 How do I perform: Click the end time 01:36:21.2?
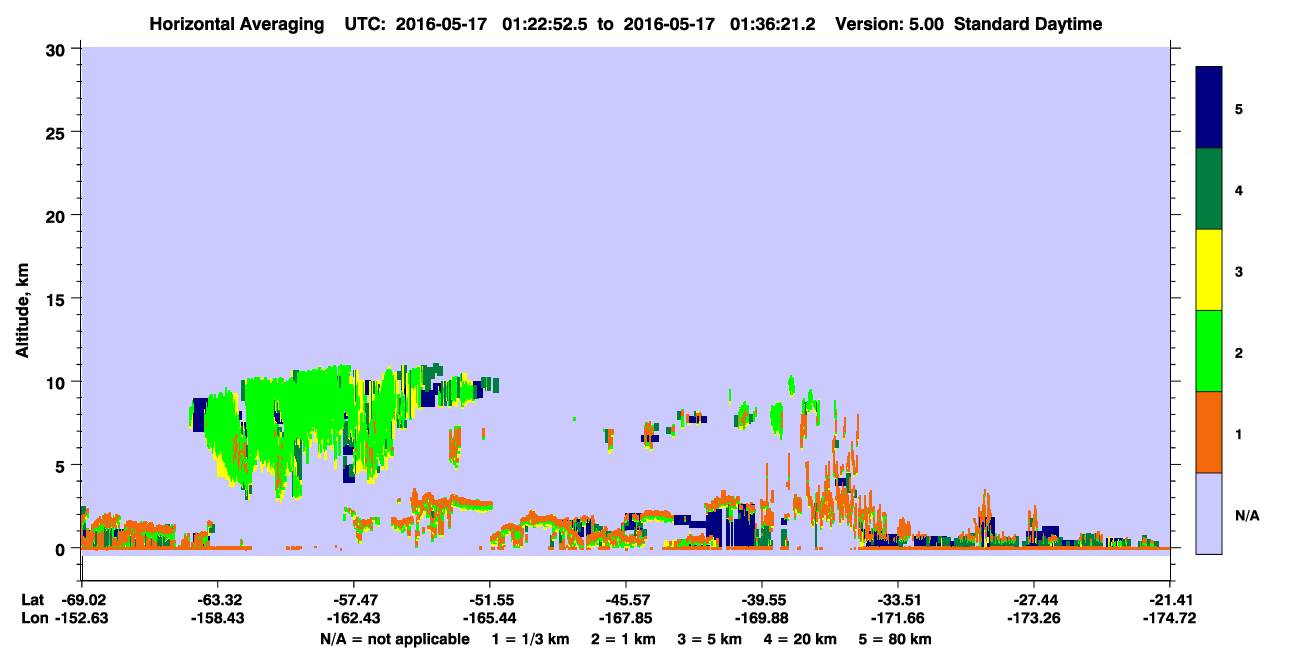point(775,24)
